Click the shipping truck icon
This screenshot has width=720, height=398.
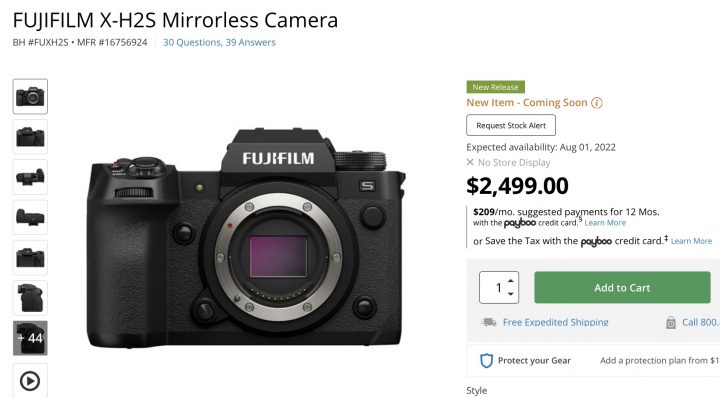489,322
